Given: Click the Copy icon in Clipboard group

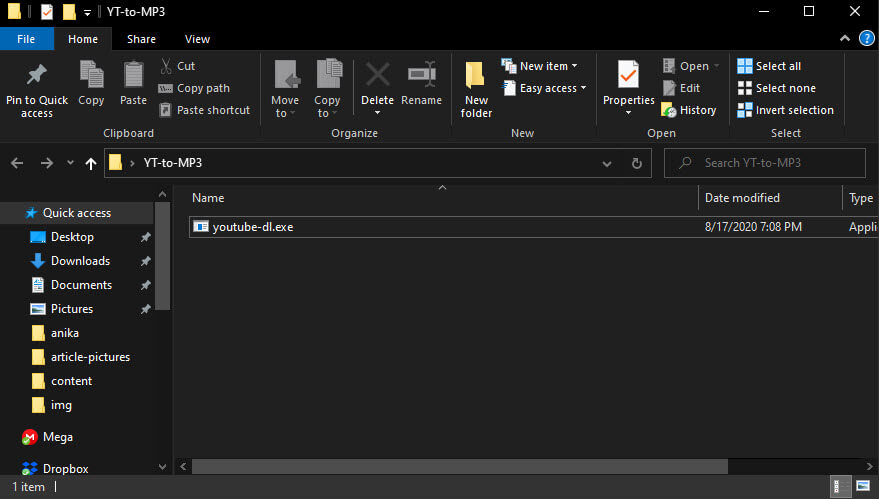Looking at the screenshot, I should (91, 76).
